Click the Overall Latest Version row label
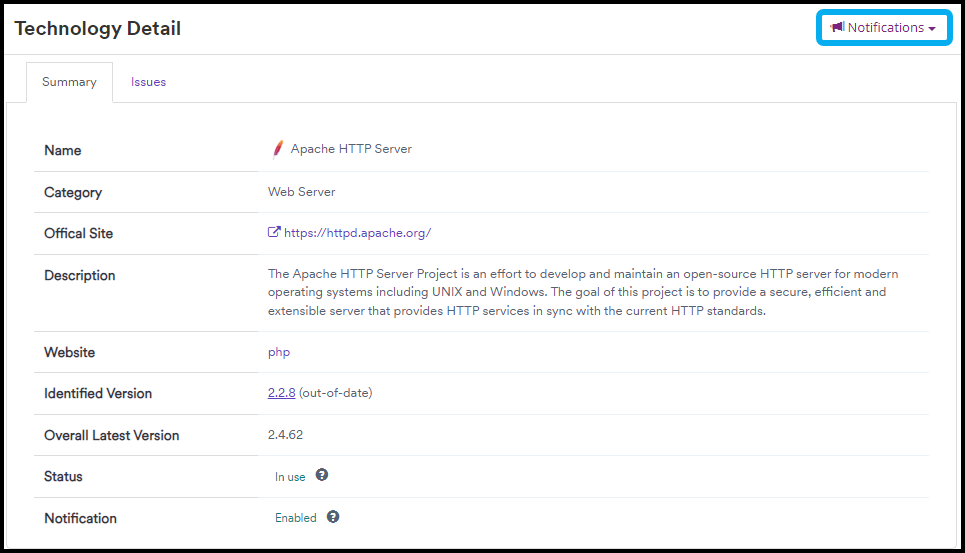The height and width of the screenshot is (553, 965). coord(112,435)
